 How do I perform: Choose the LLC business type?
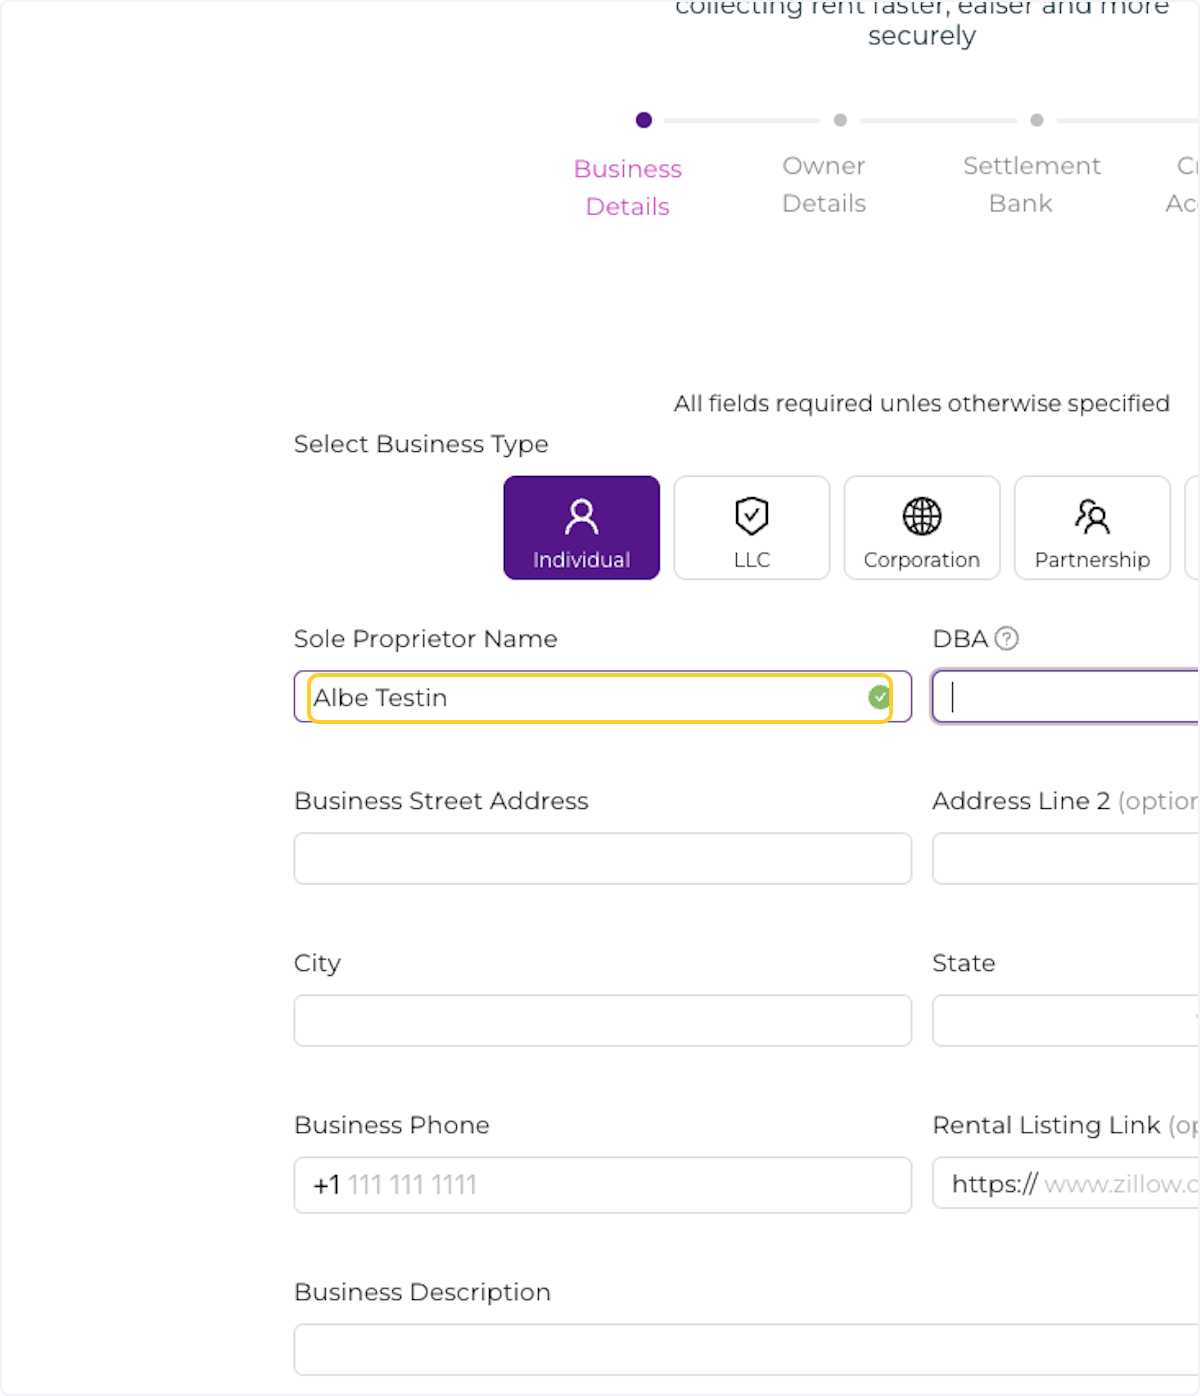751,528
